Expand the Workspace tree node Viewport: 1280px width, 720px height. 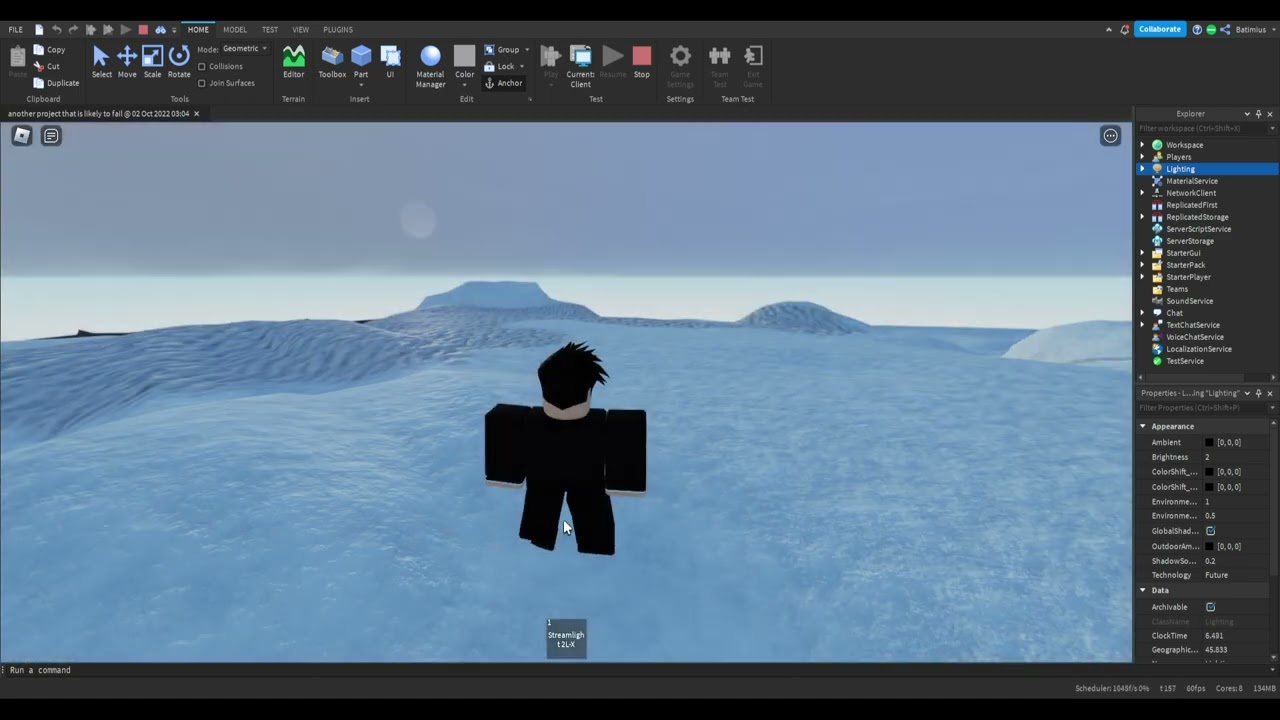(1143, 145)
